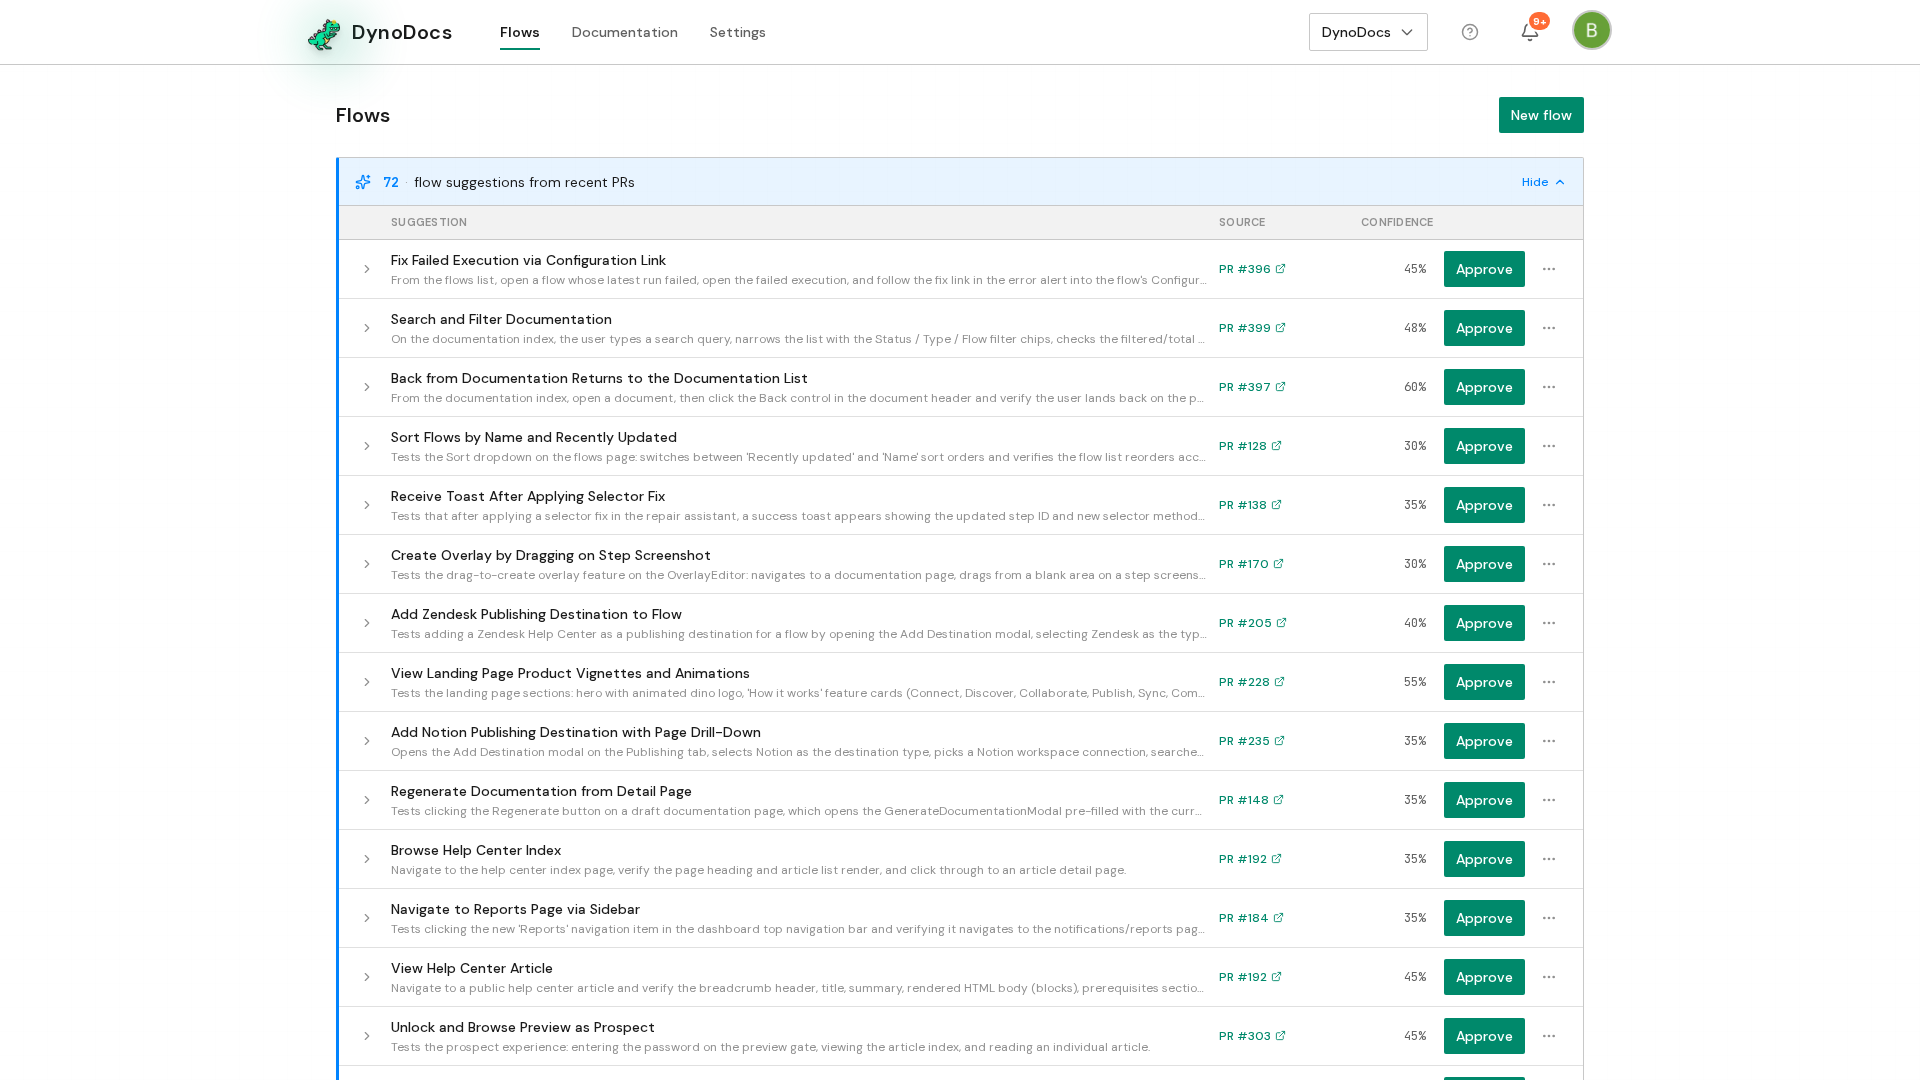Click the SUGGESTION column header
The height and width of the screenshot is (1080, 1920).
428,222
